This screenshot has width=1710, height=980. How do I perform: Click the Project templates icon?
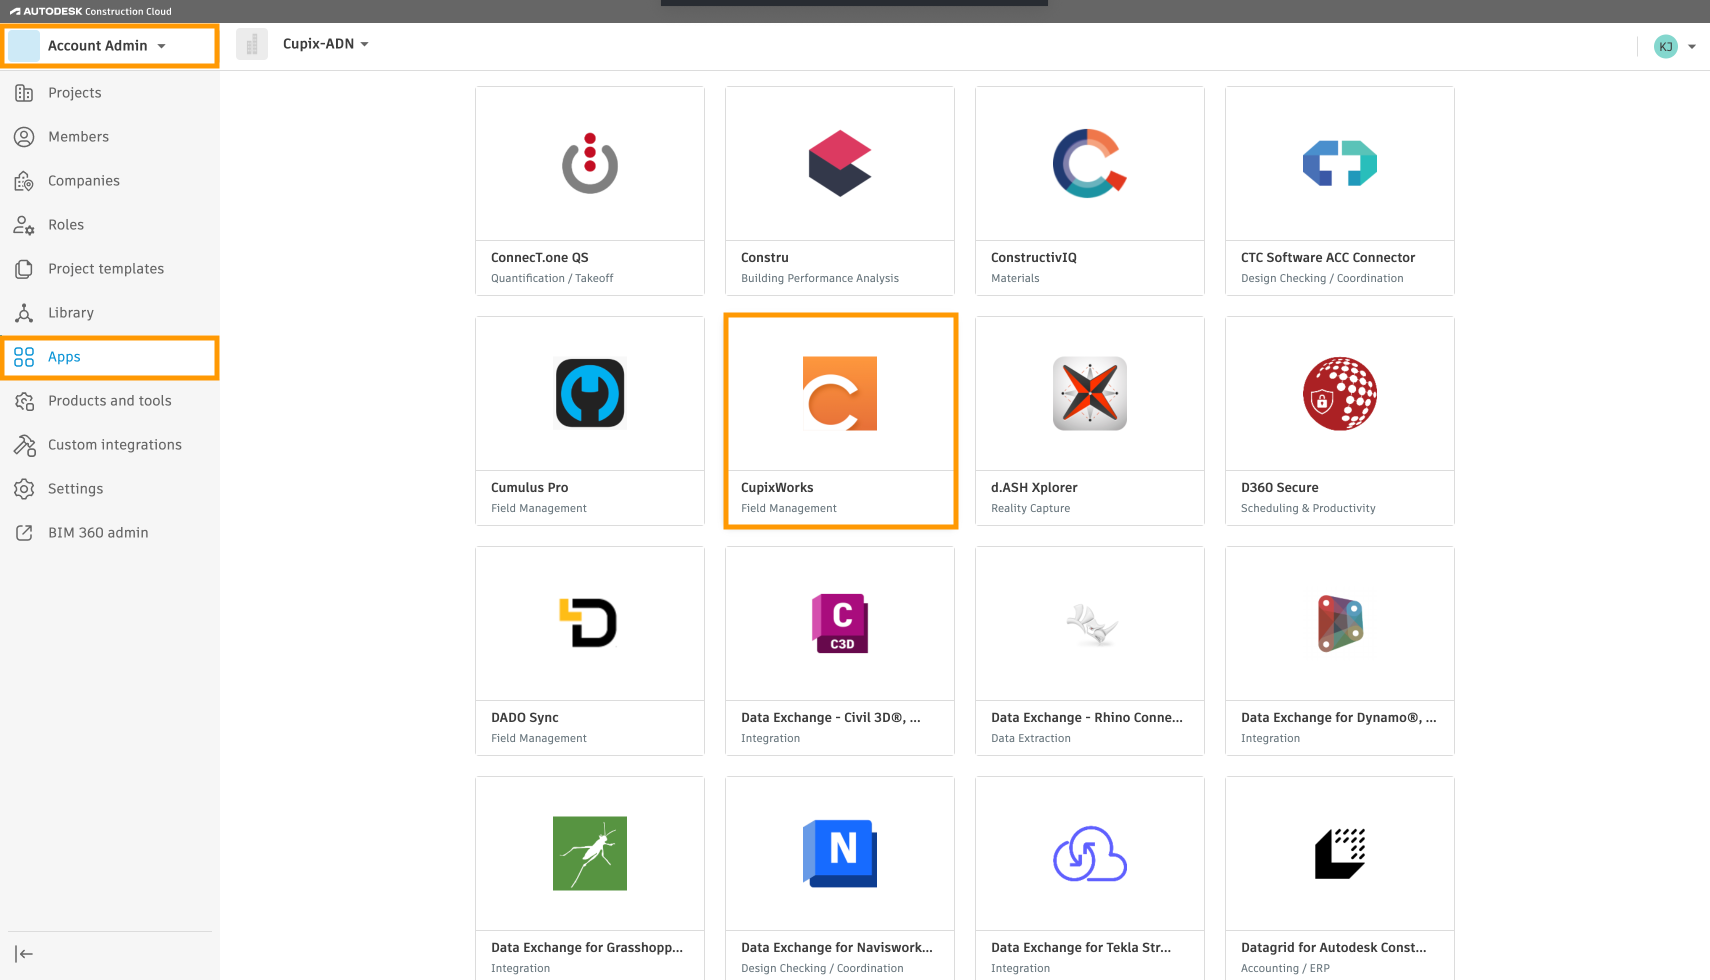point(24,269)
